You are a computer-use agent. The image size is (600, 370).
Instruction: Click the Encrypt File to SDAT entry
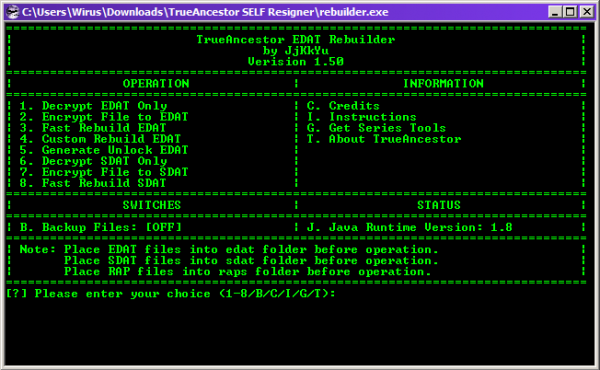point(104,172)
